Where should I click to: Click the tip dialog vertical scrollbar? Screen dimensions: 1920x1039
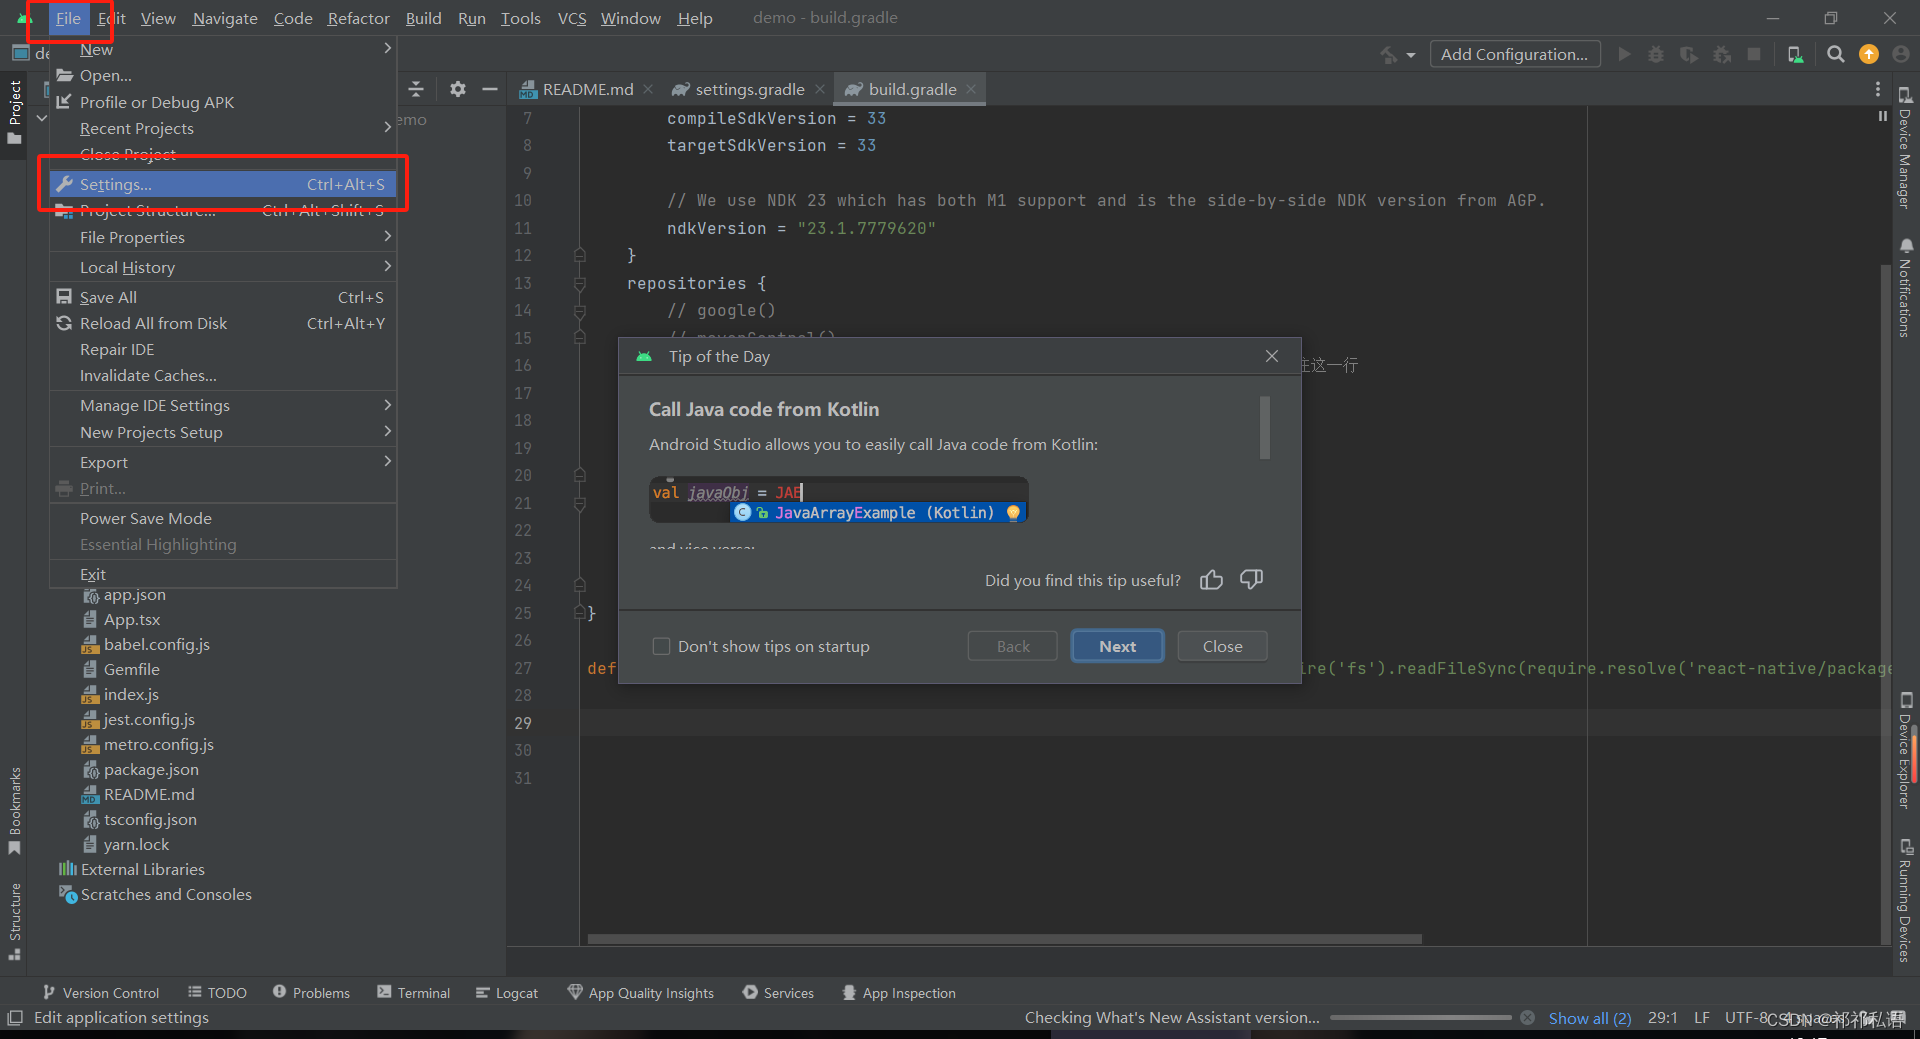[x=1264, y=428]
